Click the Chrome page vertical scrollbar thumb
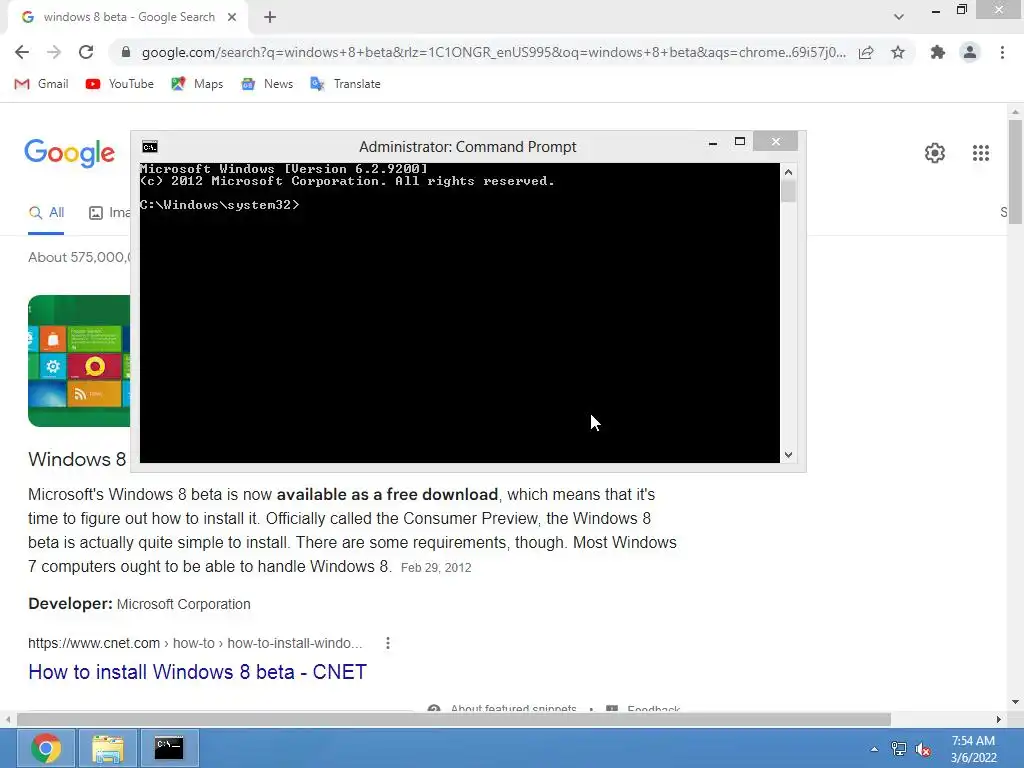This screenshot has height=768, width=1024. (x=1015, y=172)
